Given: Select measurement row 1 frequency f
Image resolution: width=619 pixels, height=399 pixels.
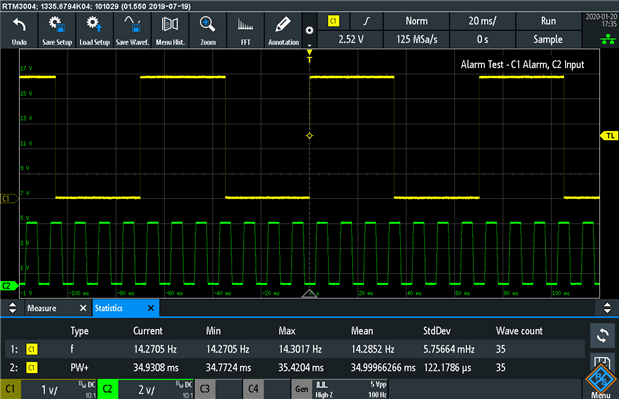Looking at the screenshot, I should click(294, 349).
